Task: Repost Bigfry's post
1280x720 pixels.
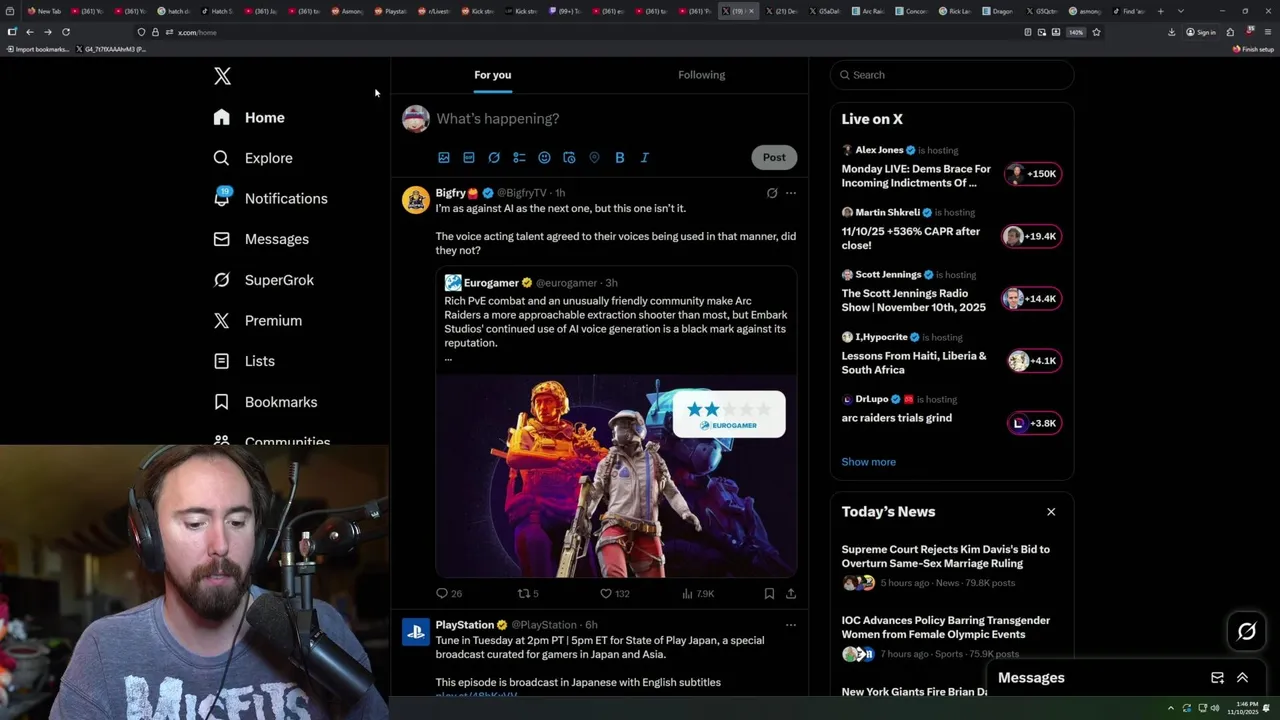Action: pos(528,593)
